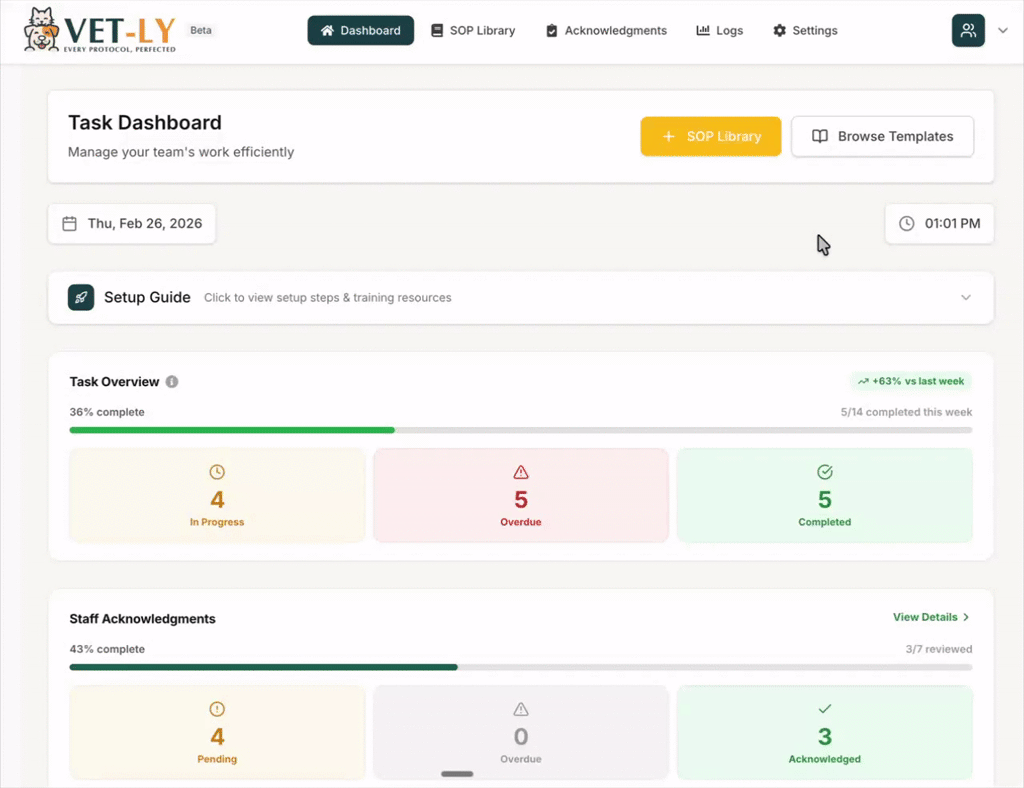Switch to the SOP Library tab
This screenshot has width=1024, height=788.
(x=472, y=30)
